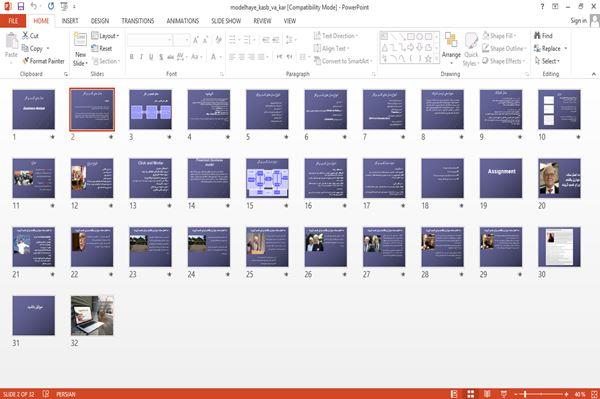Open the Font Color dropdown arrow

point(220,57)
